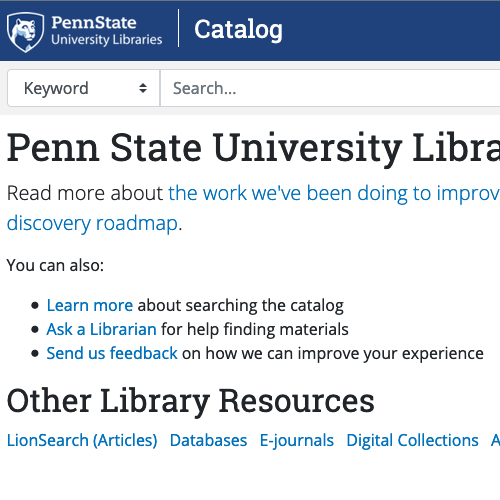Viewport: 500px width, 500px height.
Task: Open the E-journals link
Action: [x=297, y=440]
